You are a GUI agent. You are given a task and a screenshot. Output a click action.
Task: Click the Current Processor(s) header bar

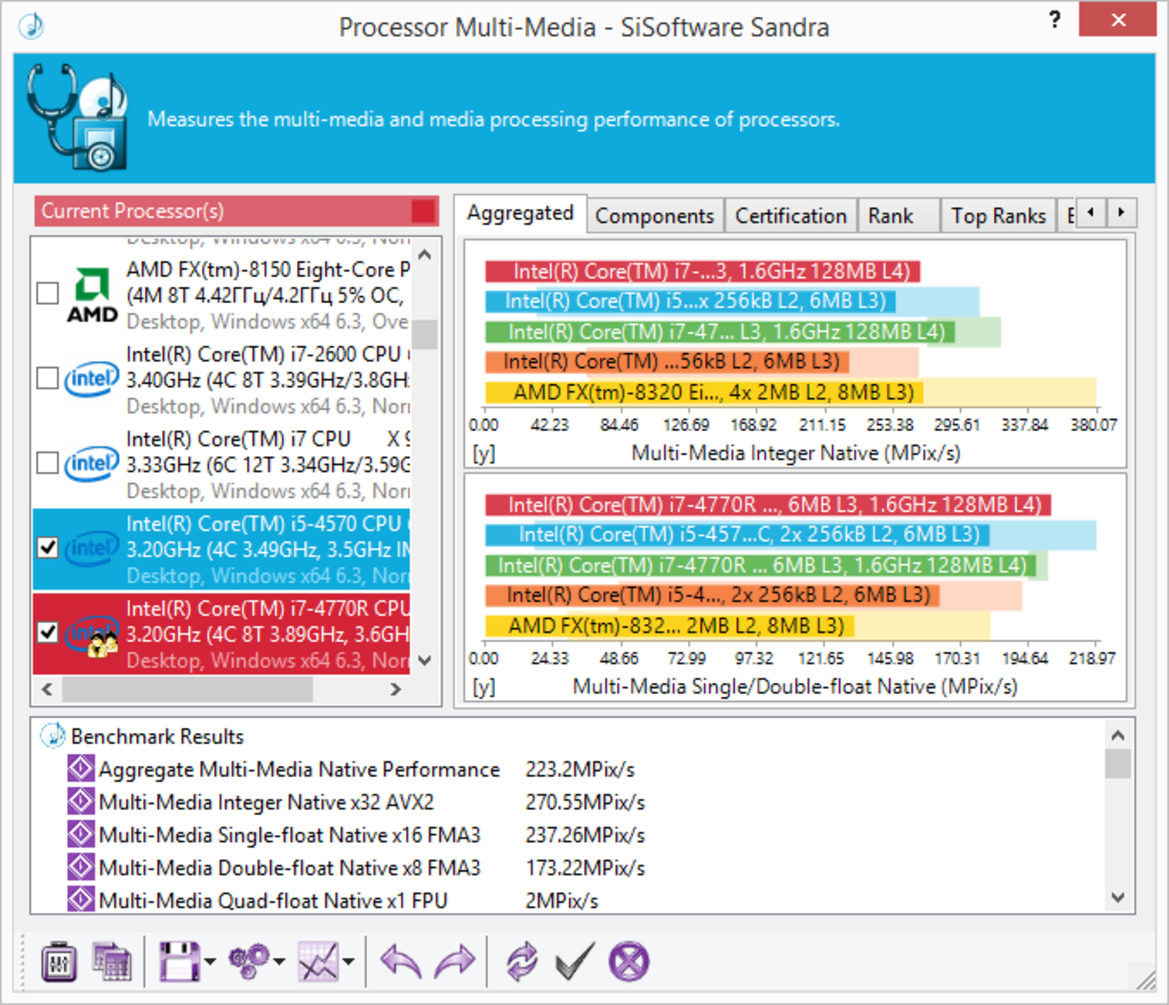tap(236, 211)
